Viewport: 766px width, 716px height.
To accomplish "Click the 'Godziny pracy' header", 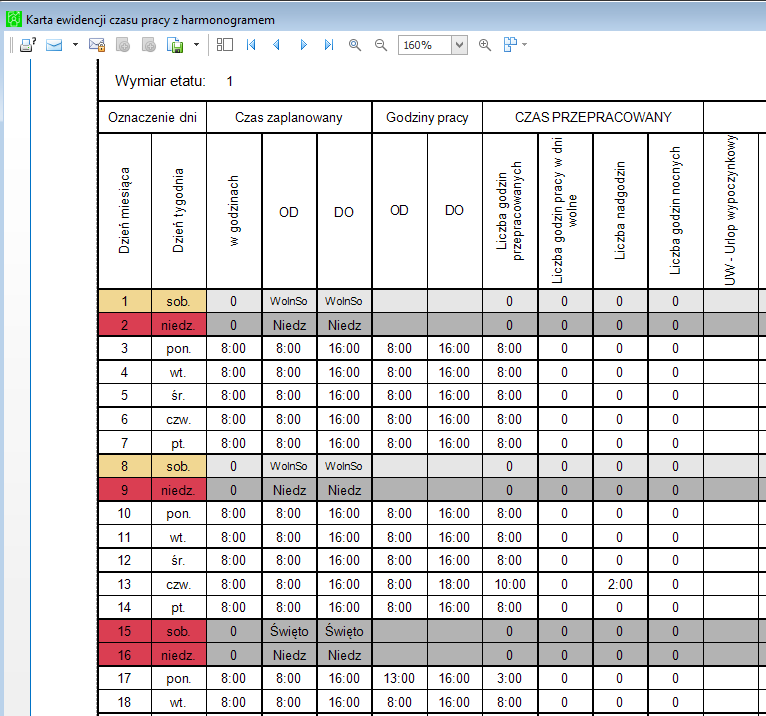I will [x=427, y=118].
